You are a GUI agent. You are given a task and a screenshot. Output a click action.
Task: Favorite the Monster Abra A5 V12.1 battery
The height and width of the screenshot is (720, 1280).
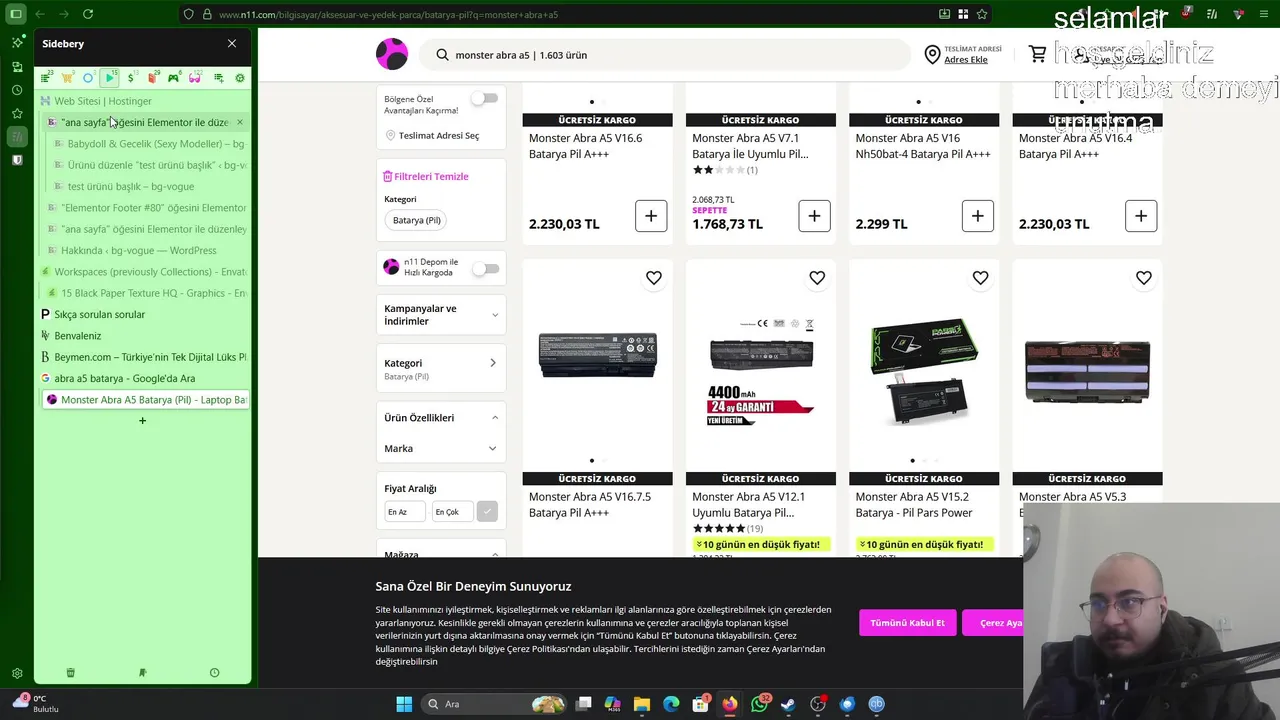(x=817, y=278)
